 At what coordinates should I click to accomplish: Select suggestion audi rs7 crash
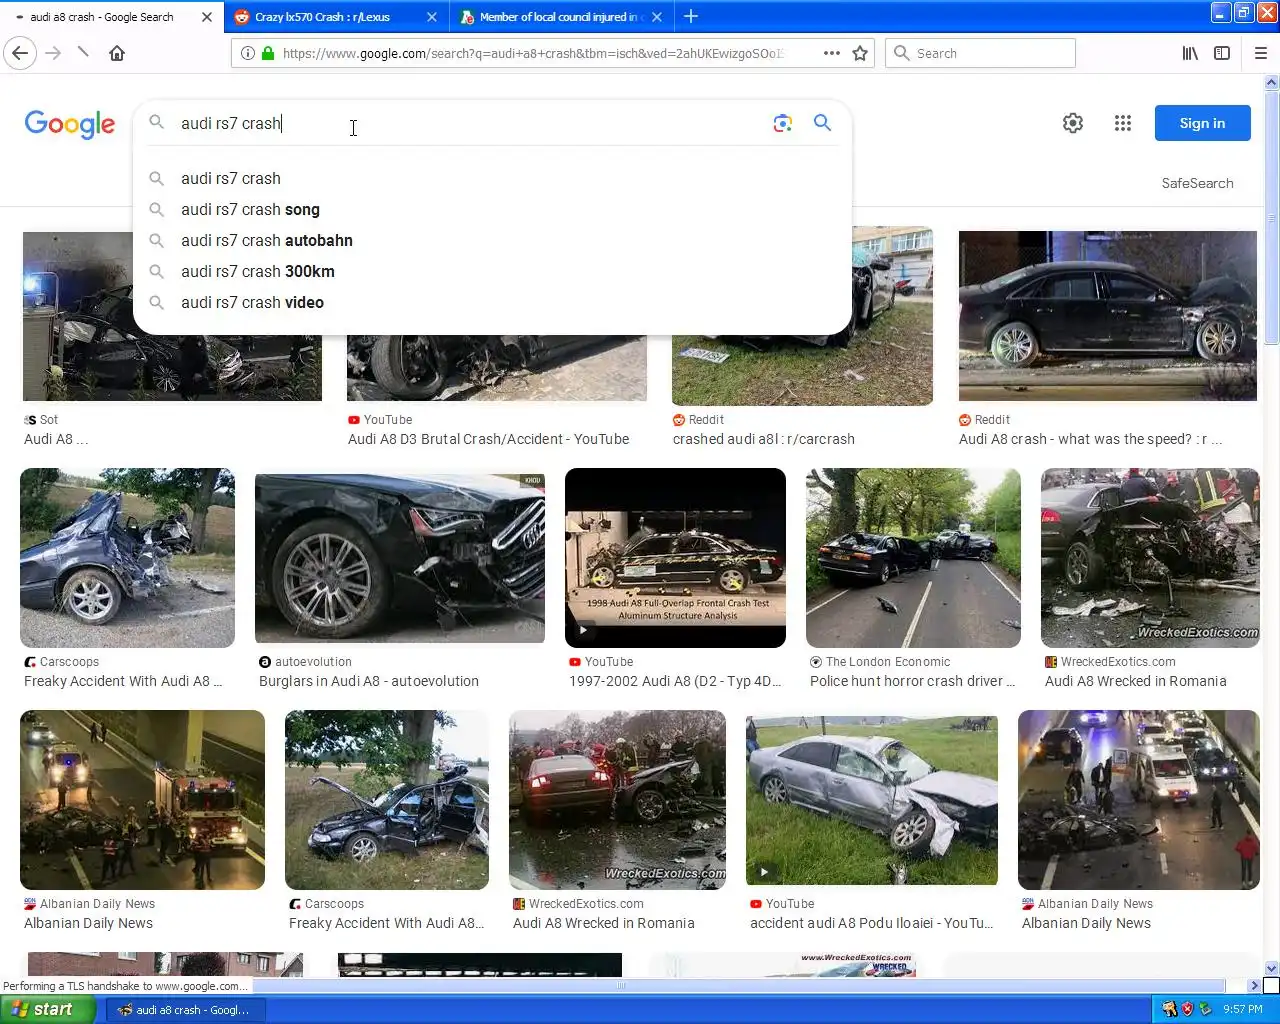point(231,178)
